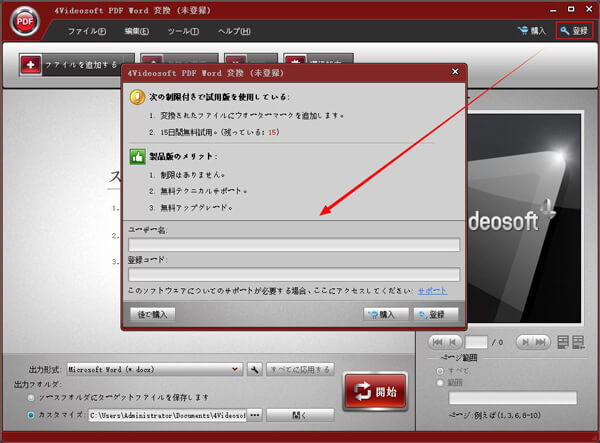The image size is (600, 443).
Task: Click the green thumbs-up icon
Action: point(137,157)
